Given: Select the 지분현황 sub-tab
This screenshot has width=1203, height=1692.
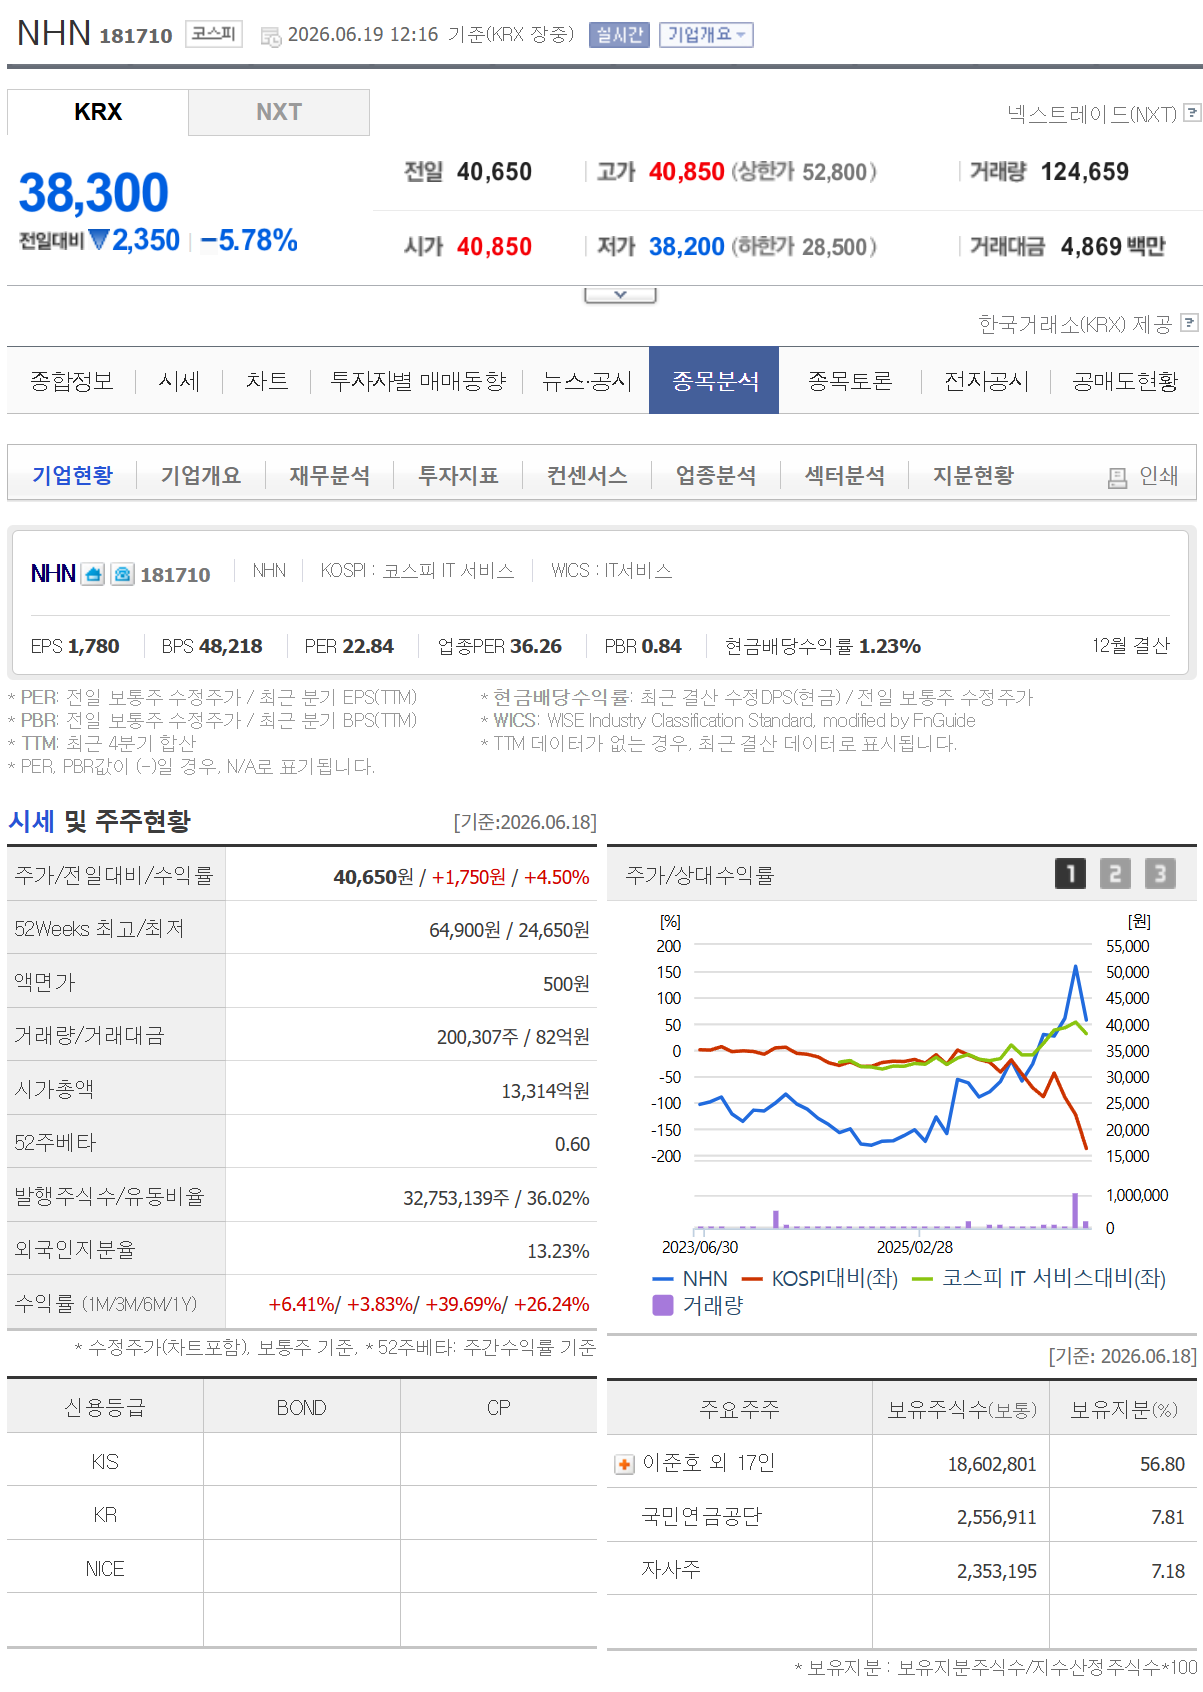Looking at the screenshot, I should pos(973,475).
